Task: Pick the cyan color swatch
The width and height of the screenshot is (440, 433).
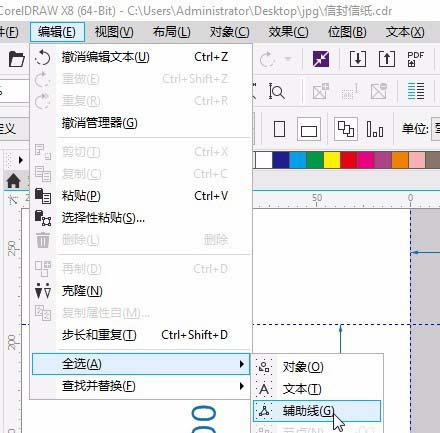Action: [298, 160]
